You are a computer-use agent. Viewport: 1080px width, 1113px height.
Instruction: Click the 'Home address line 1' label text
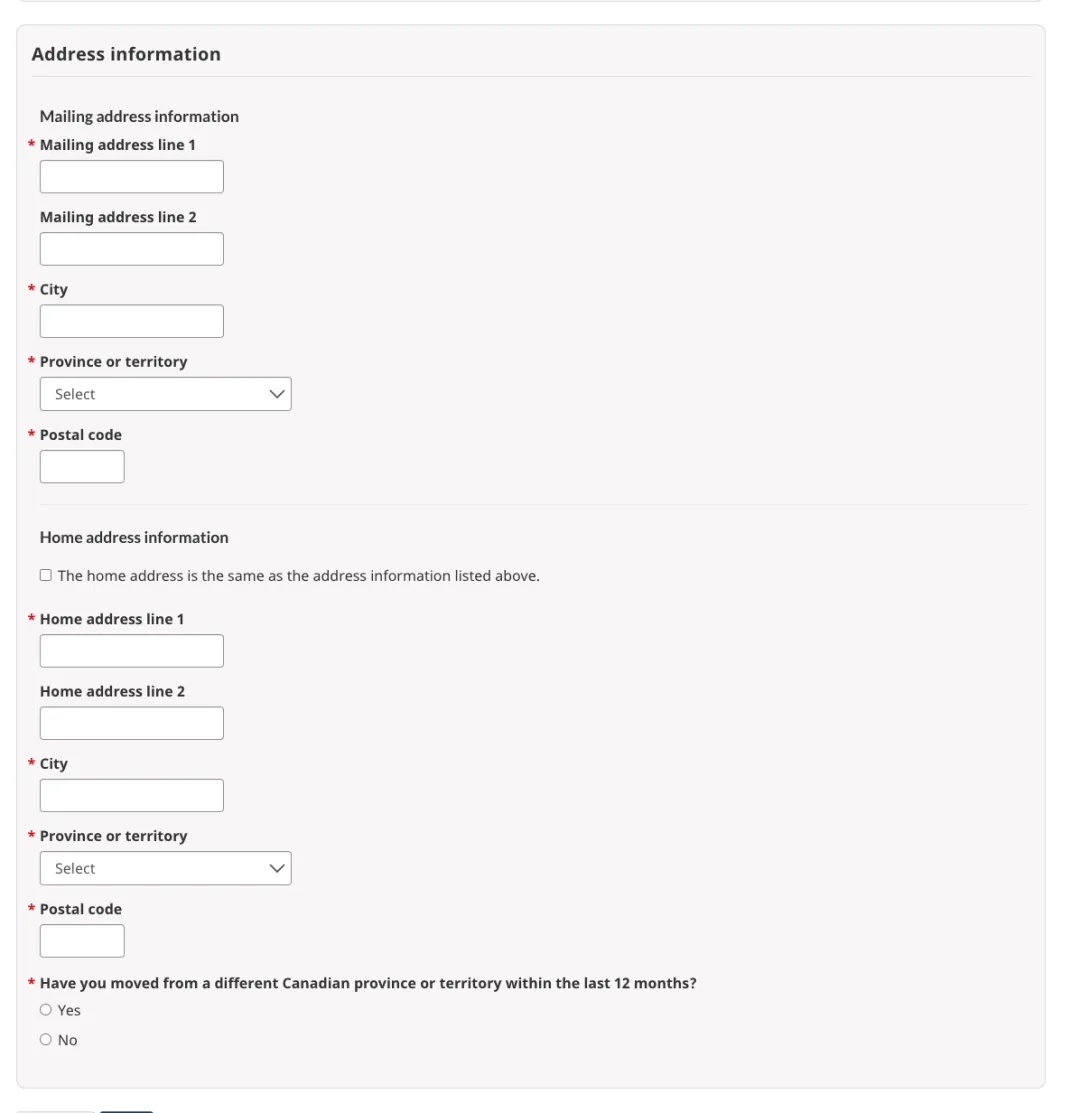pyautogui.click(x=112, y=619)
